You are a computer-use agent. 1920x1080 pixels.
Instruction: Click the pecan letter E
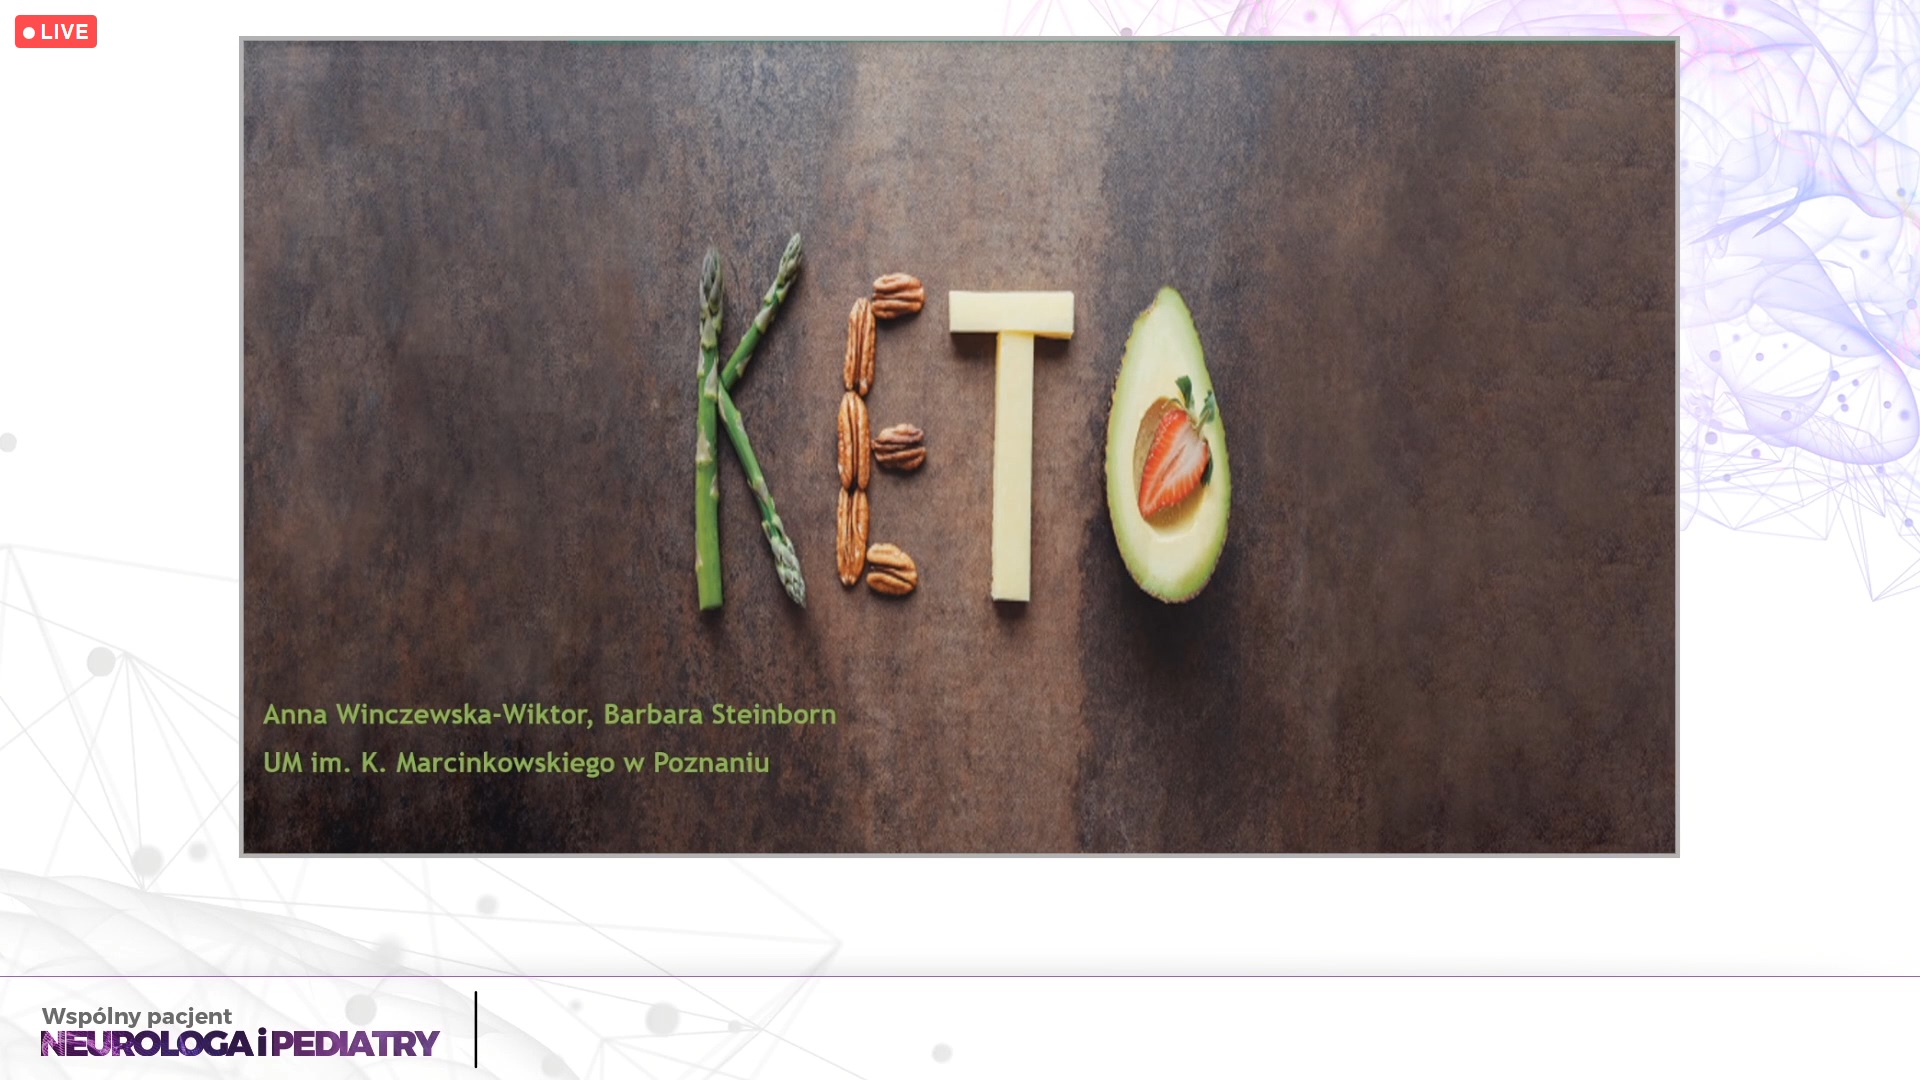[880, 434]
